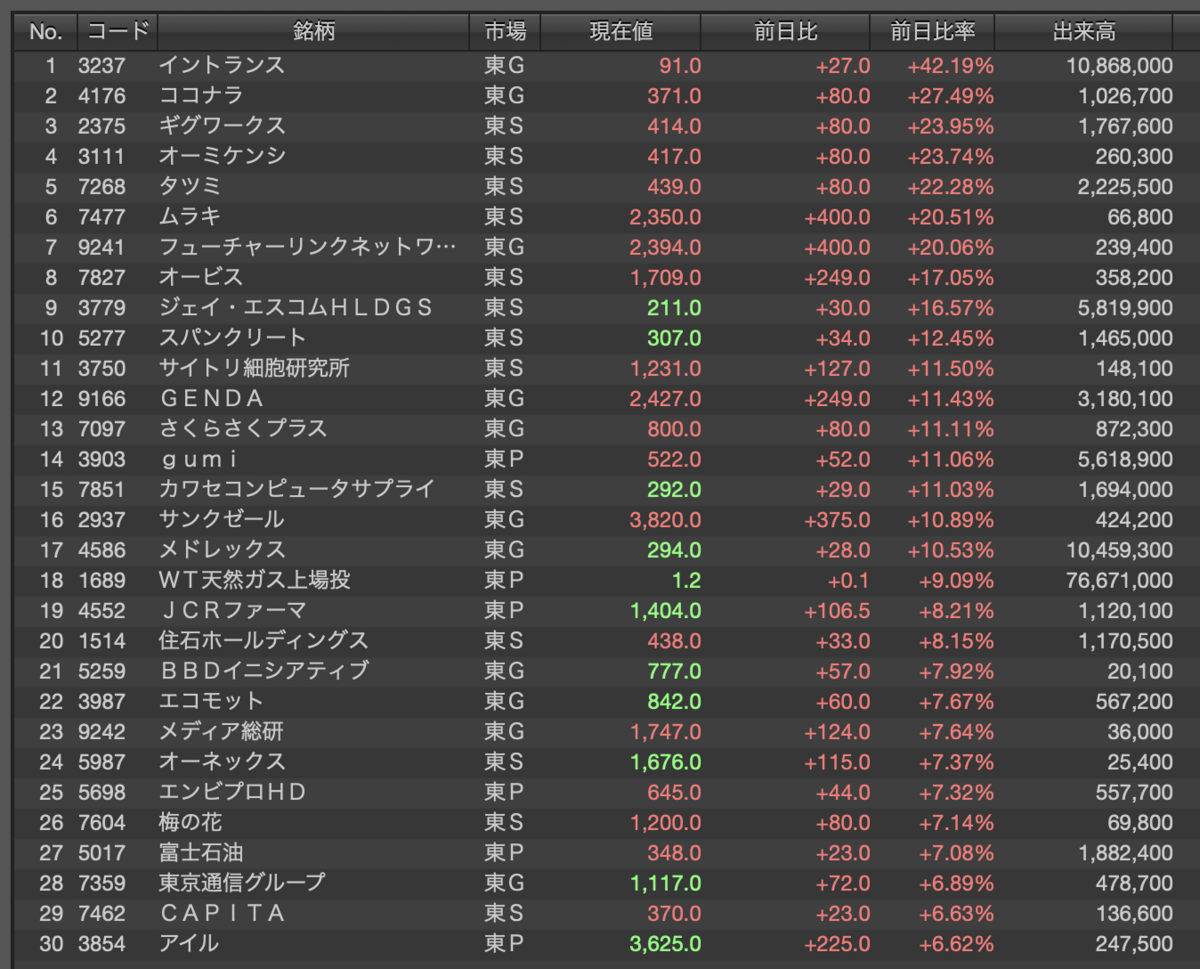Image resolution: width=1200 pixels, height=969 pixels.
Task: Select the アイル stock name
Action: coord(189,943)
